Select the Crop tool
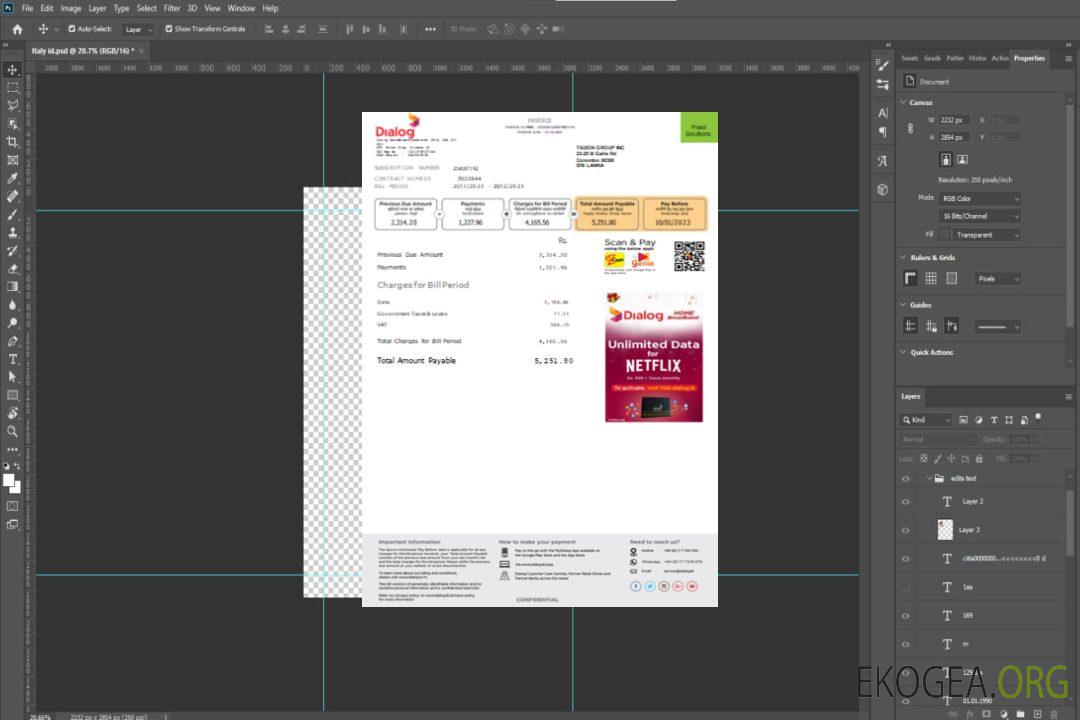 13,142
